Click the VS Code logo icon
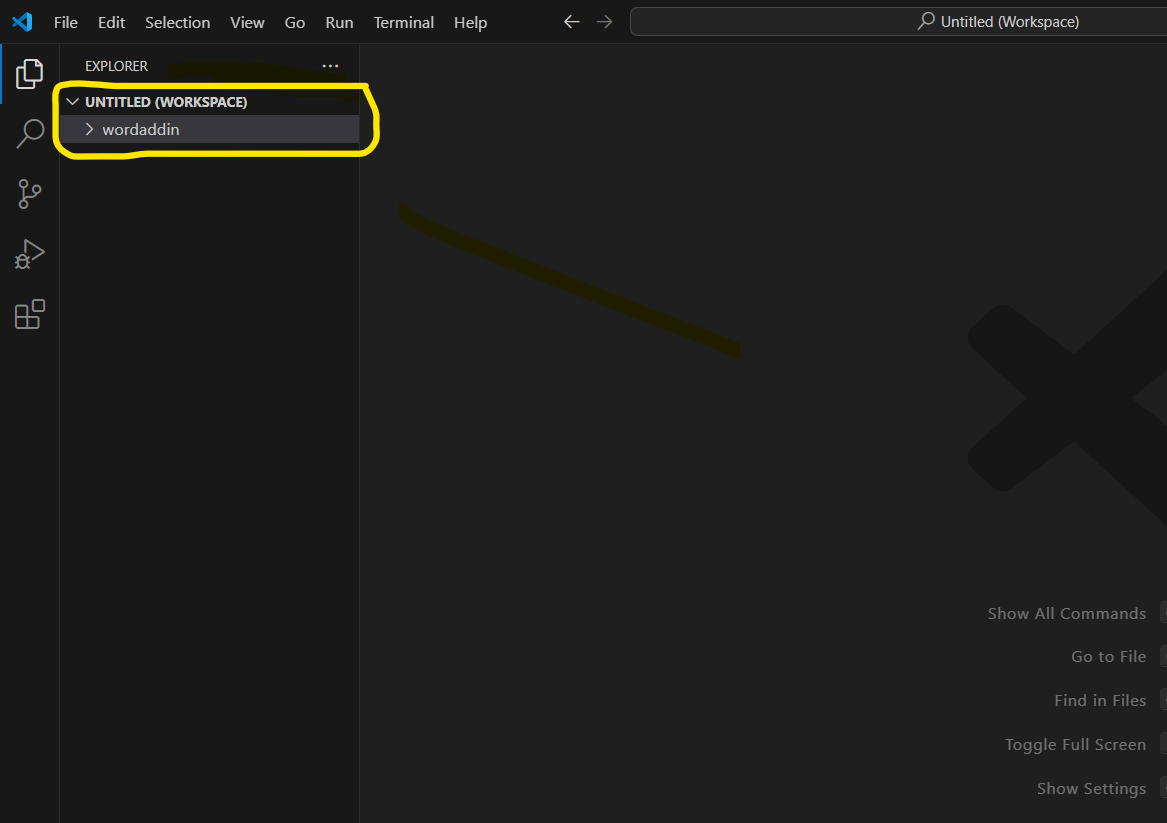 pyautogui.click(x=22, y=22)
